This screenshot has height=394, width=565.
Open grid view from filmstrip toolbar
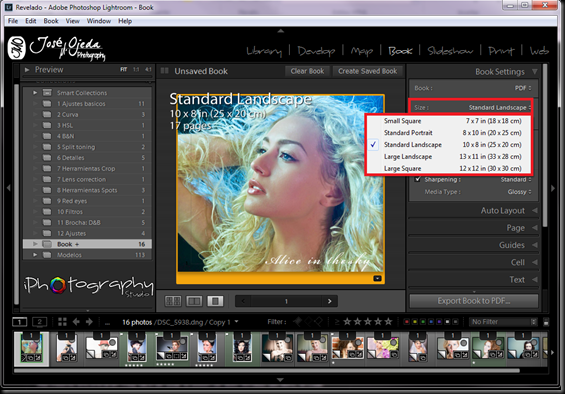tap(62, 322)
